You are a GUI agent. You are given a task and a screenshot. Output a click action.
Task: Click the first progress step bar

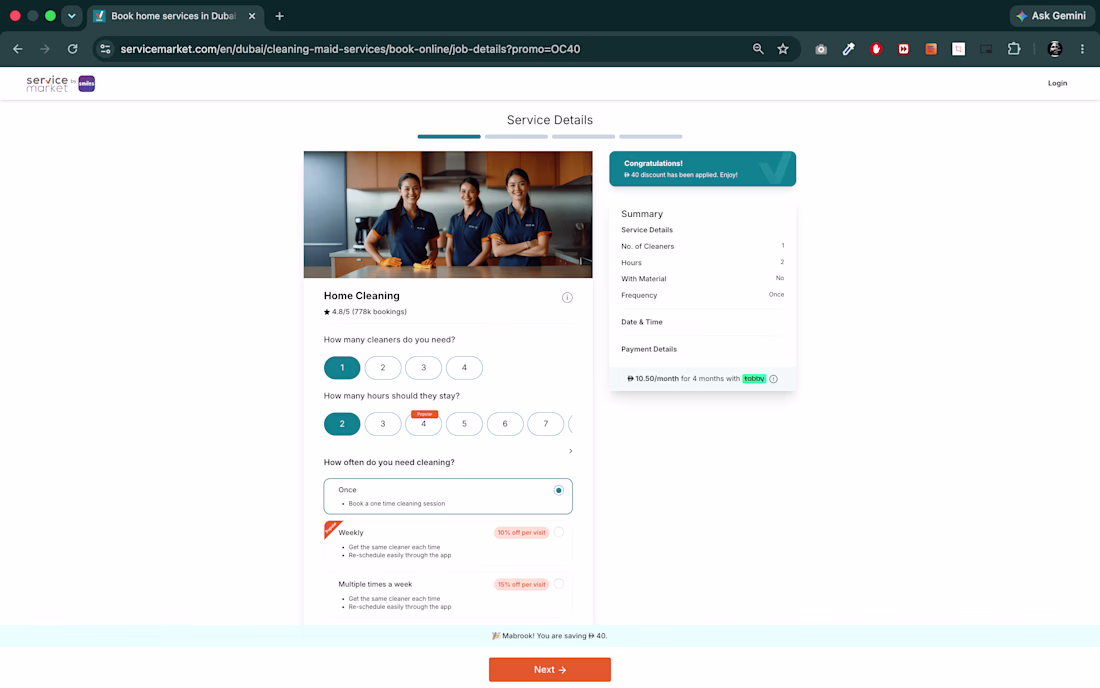(x=449, y=136)
